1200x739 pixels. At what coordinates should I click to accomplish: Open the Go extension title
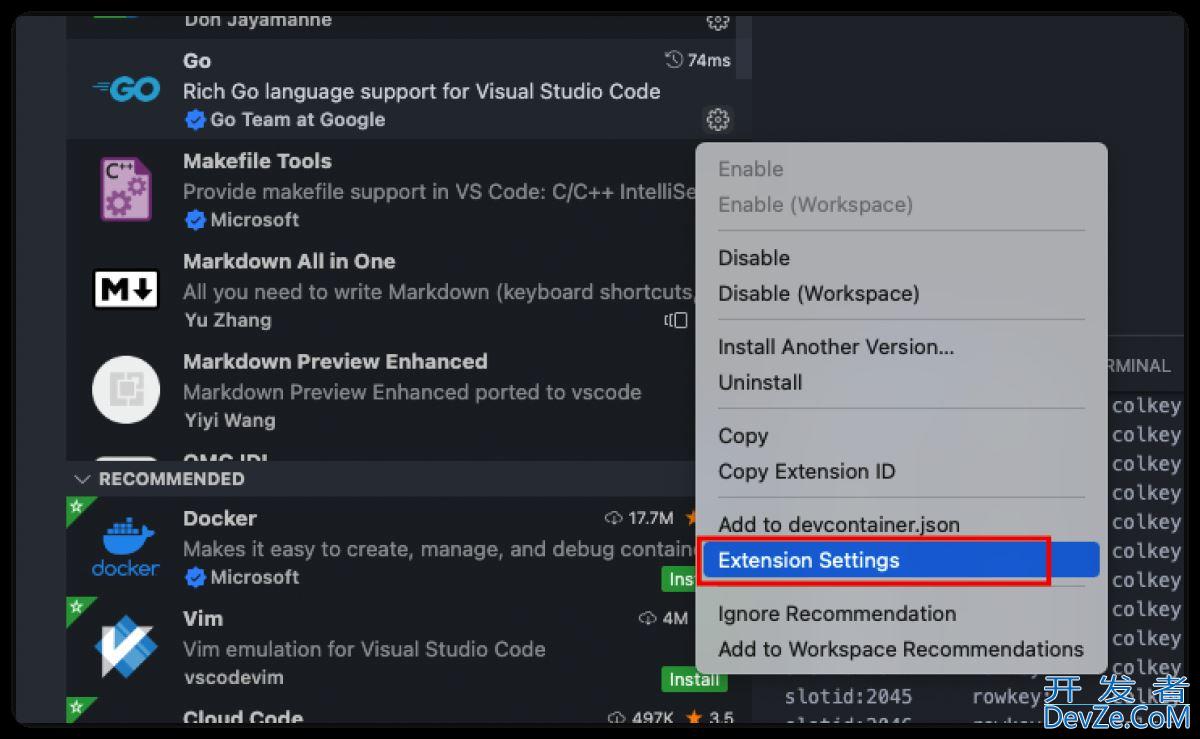(197, 61)
